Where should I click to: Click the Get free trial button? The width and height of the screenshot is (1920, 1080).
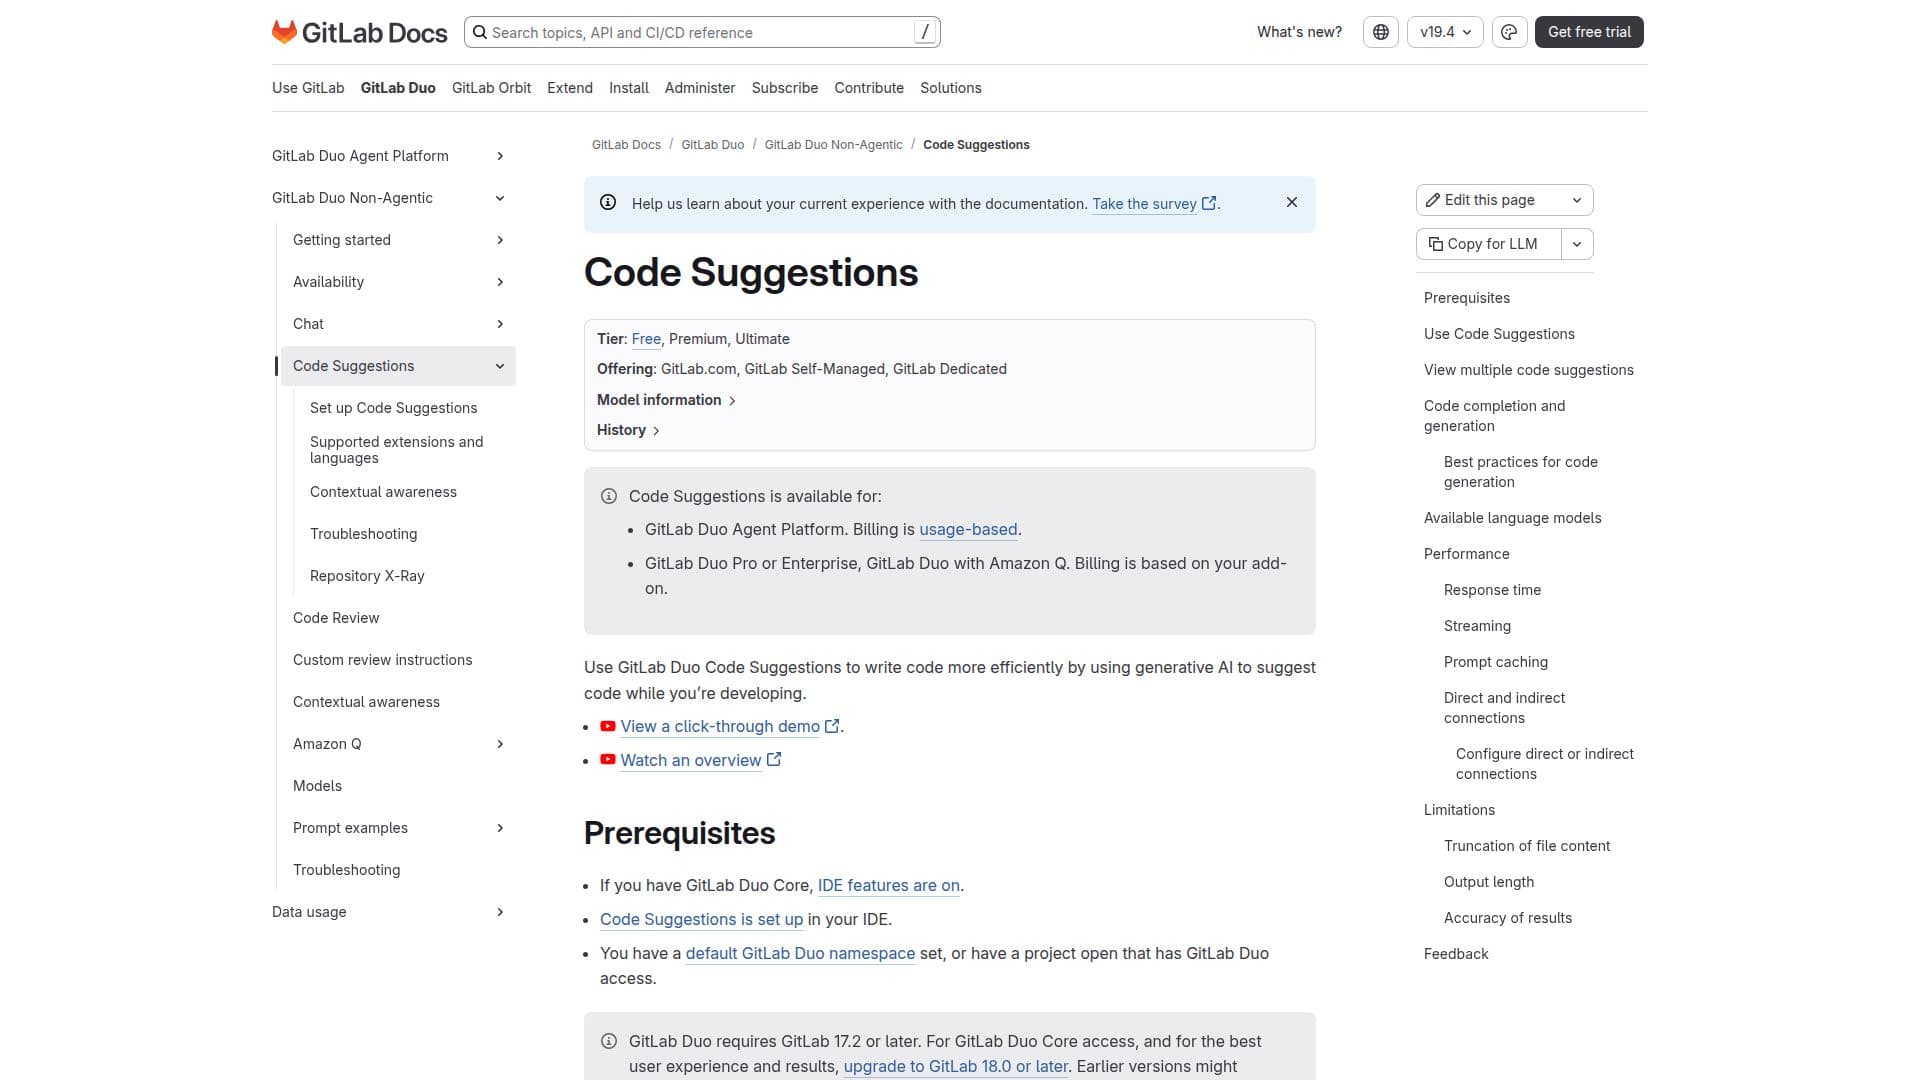[1589, 32]
